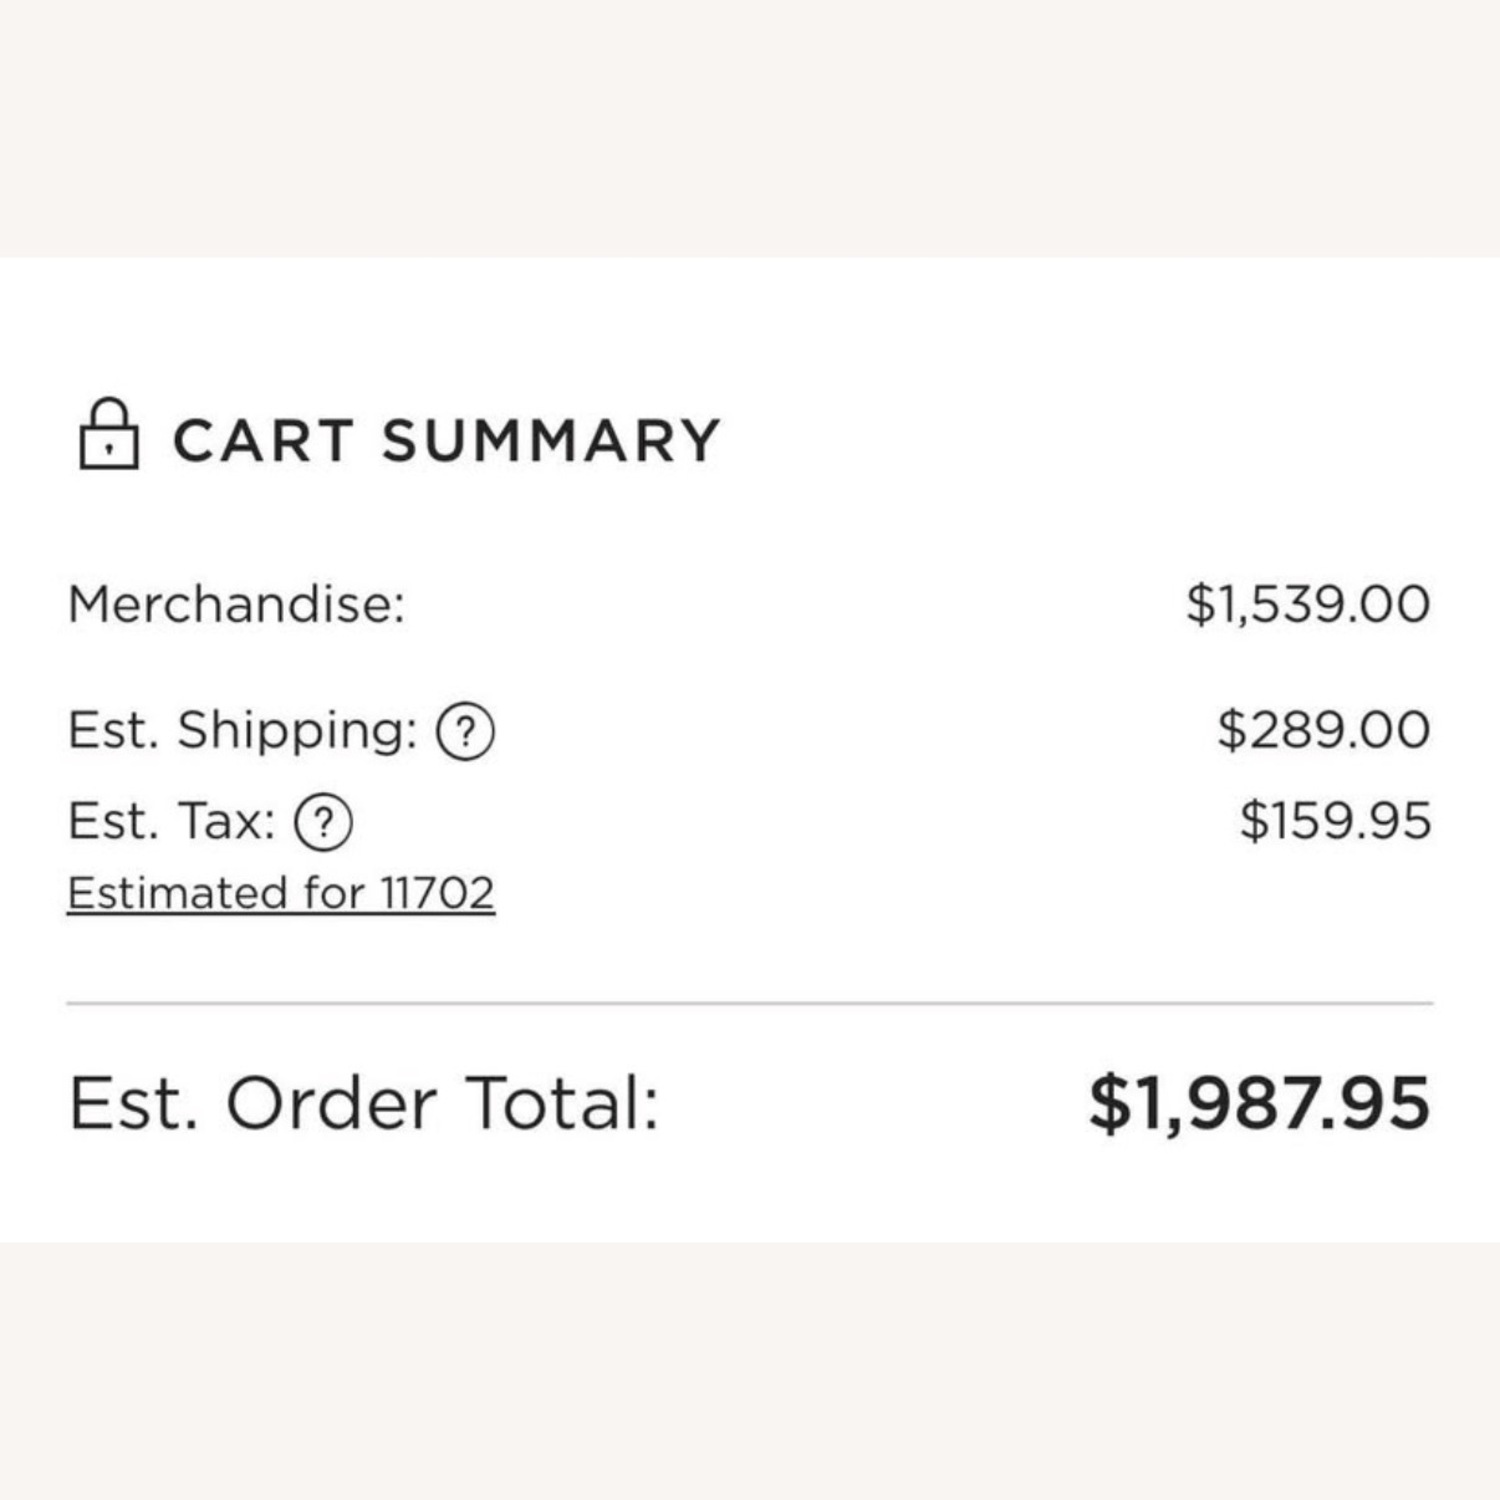This screenshot has width=1500, height=1500.
Task: Open the Est. Tax help question mark
Action: click(x=323, y=823)
